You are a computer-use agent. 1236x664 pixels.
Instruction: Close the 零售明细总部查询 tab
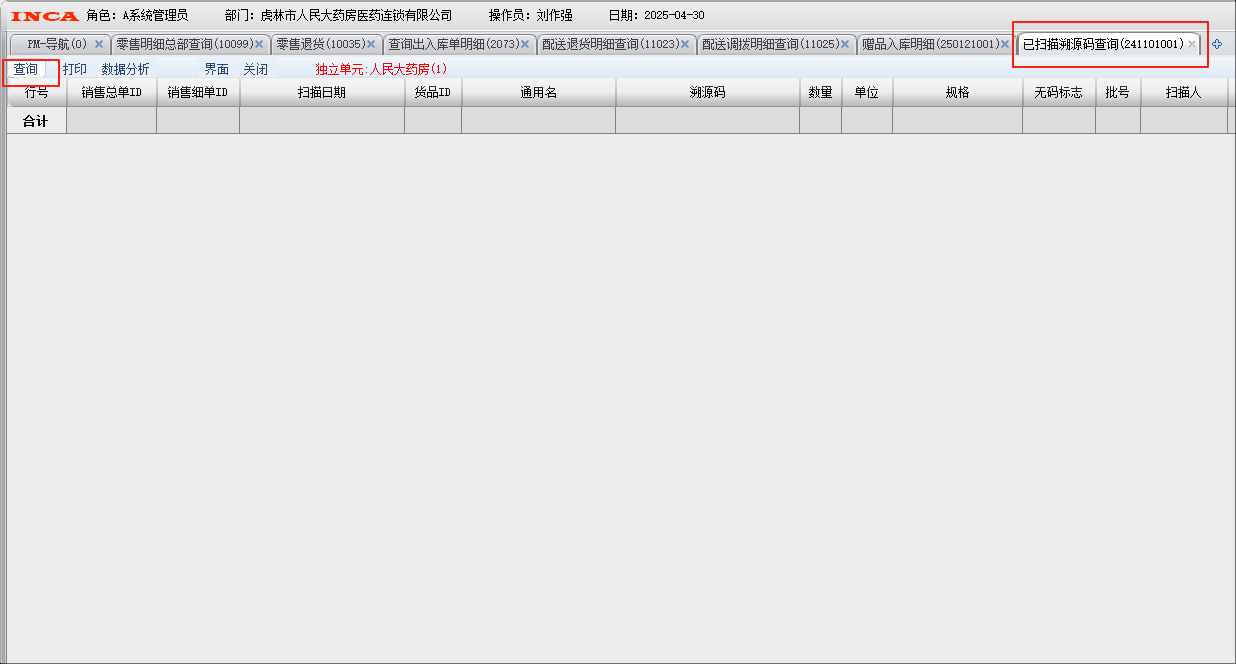(x=259, y=44)
